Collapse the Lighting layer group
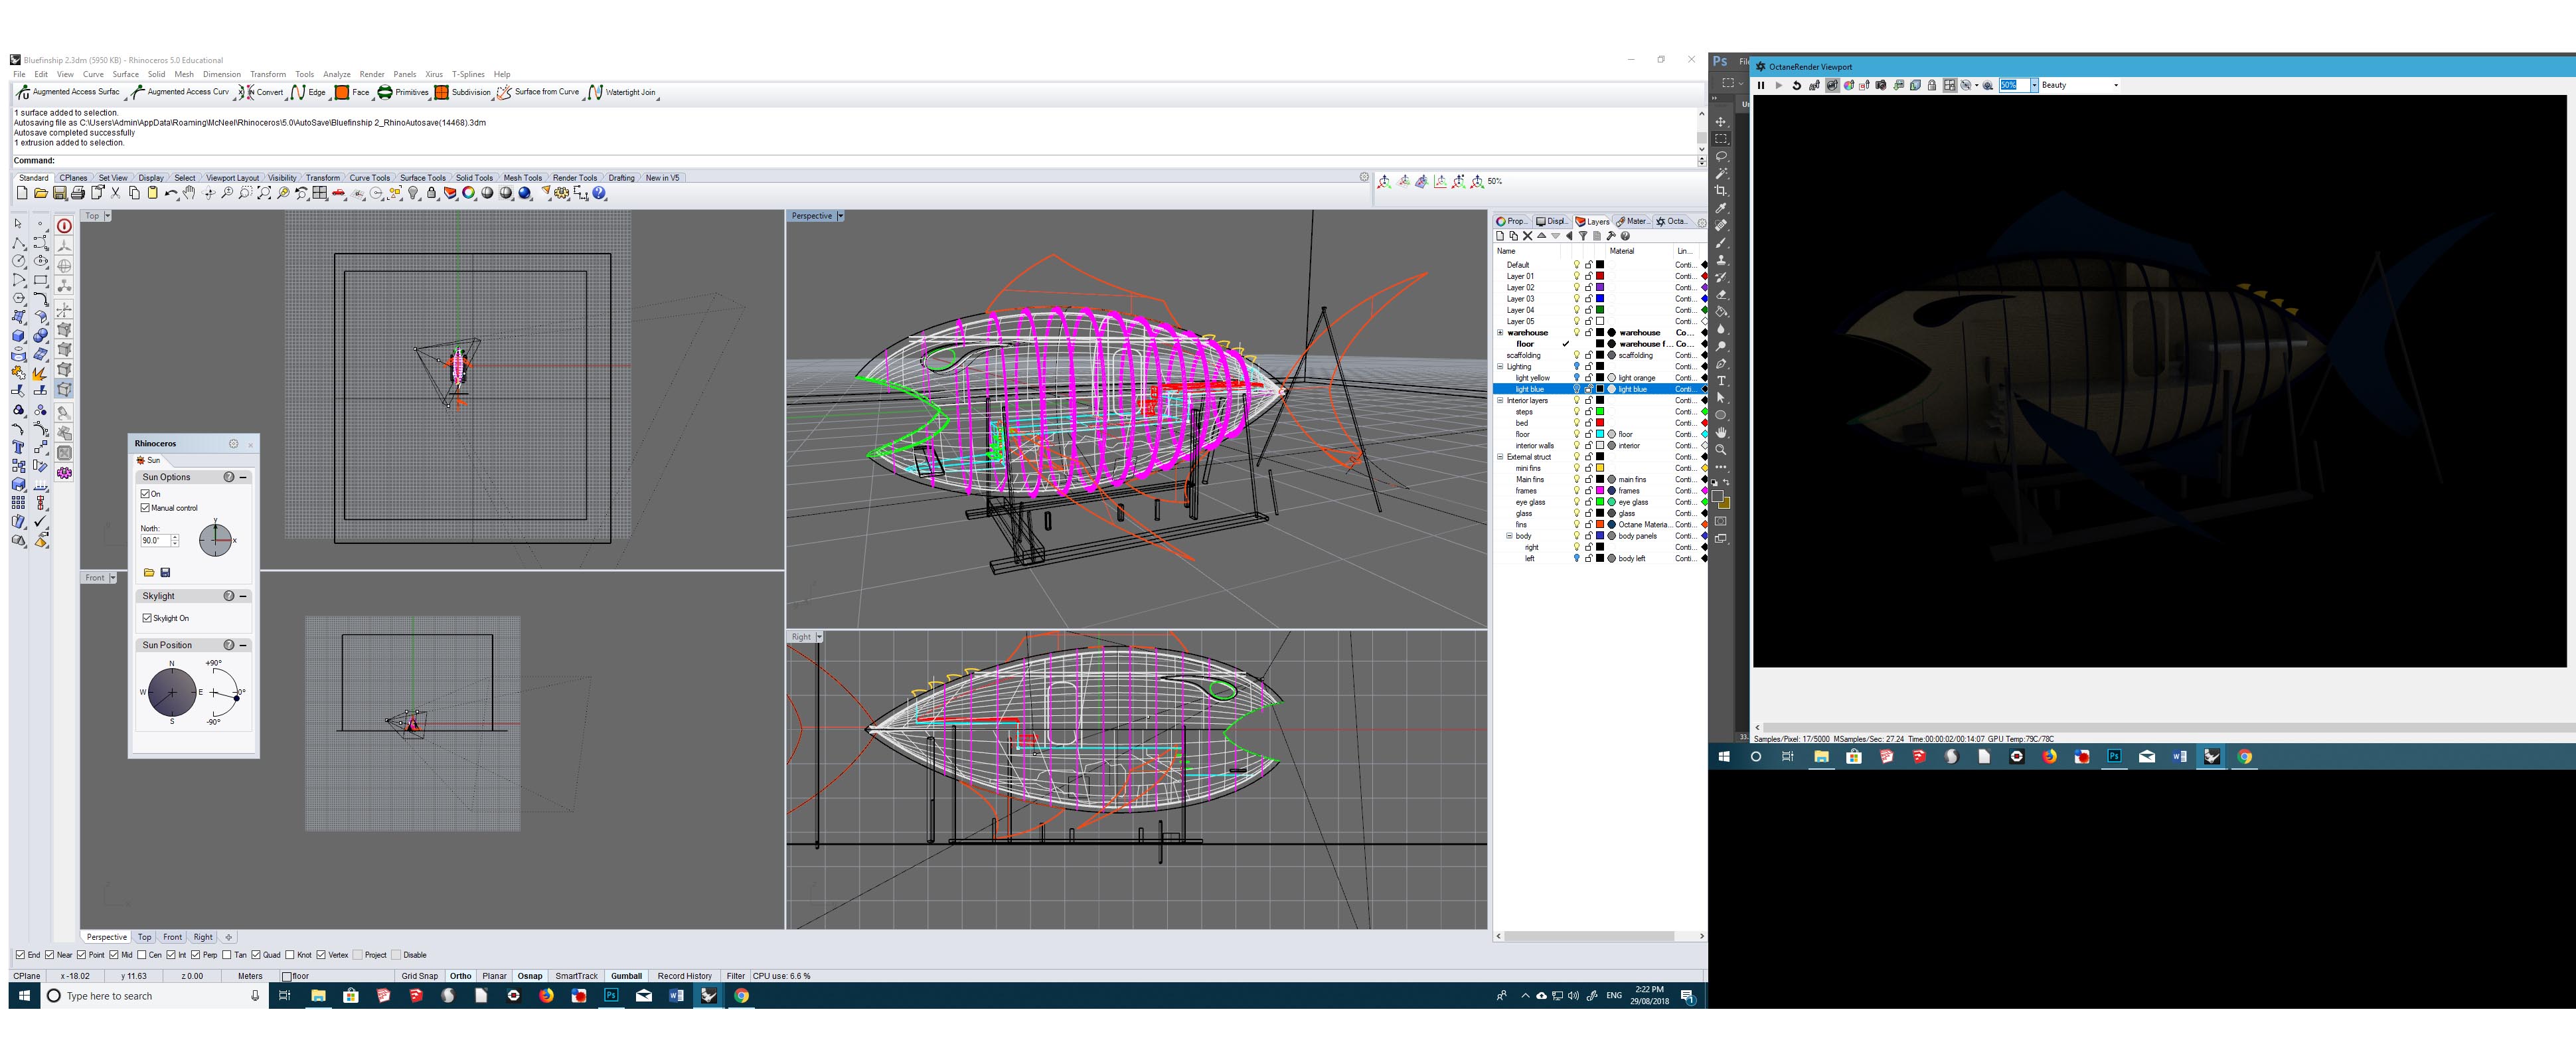Viewport: 2576px width, 1044px height. click(1500, 367)
